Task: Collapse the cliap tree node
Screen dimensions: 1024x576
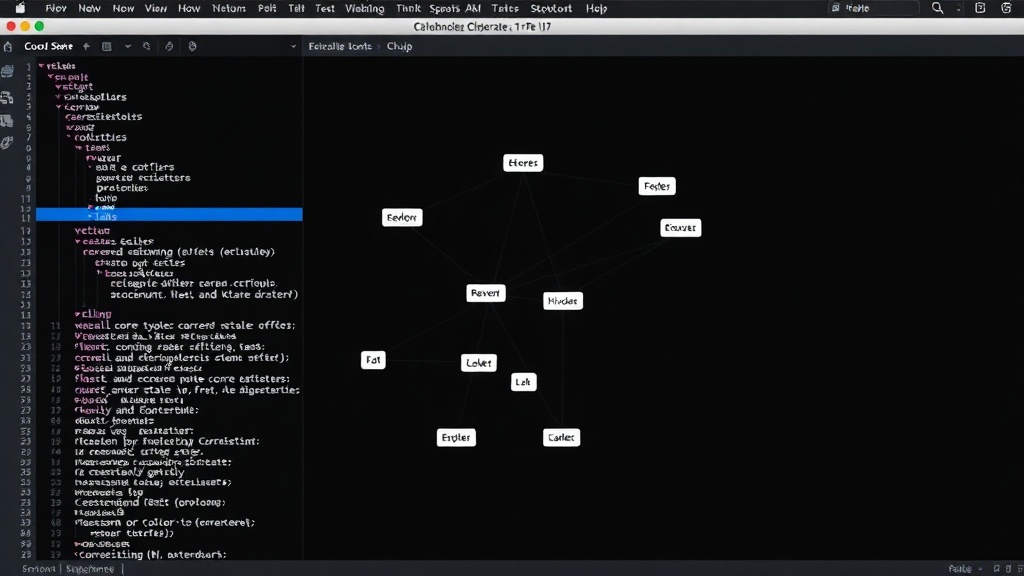Action: tap(77, 314)
